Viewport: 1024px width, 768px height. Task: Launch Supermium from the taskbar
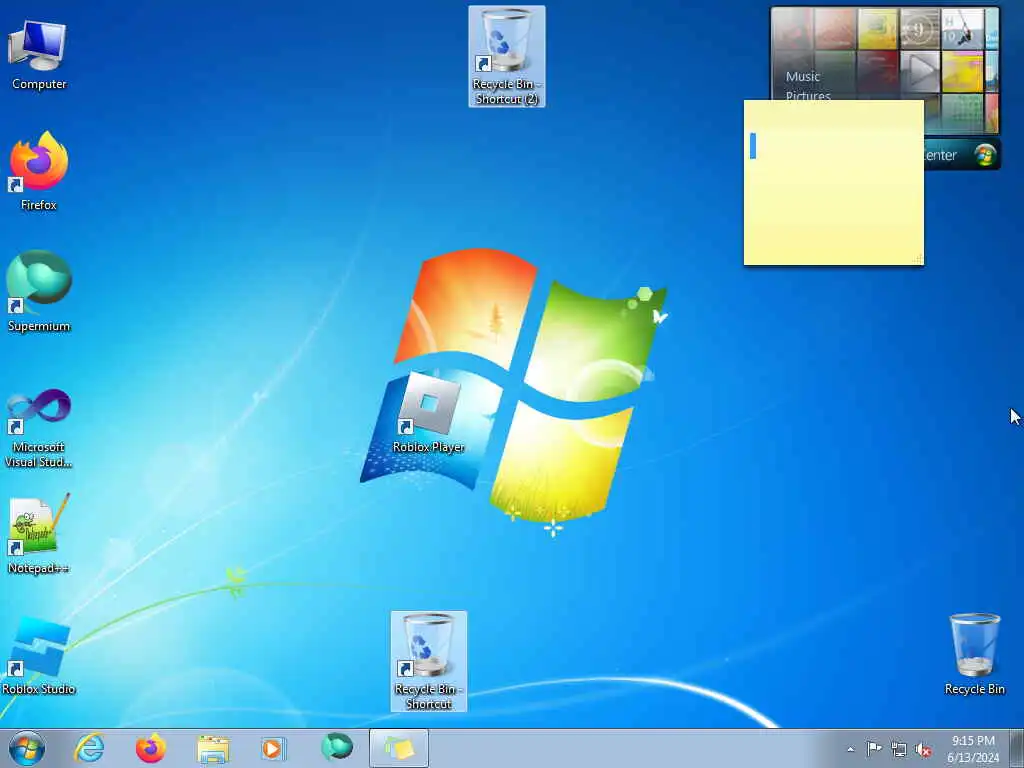(x=337, y=748)
